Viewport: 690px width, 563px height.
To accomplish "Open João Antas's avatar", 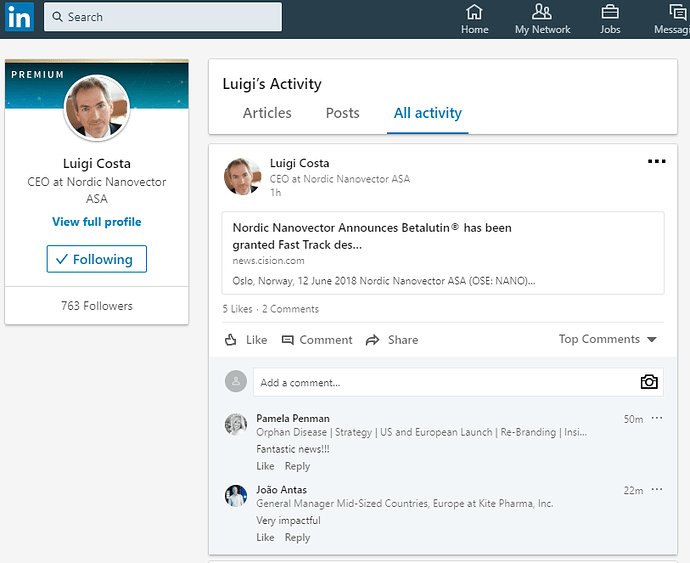I will pyautogui.click(x=236, y=496).
